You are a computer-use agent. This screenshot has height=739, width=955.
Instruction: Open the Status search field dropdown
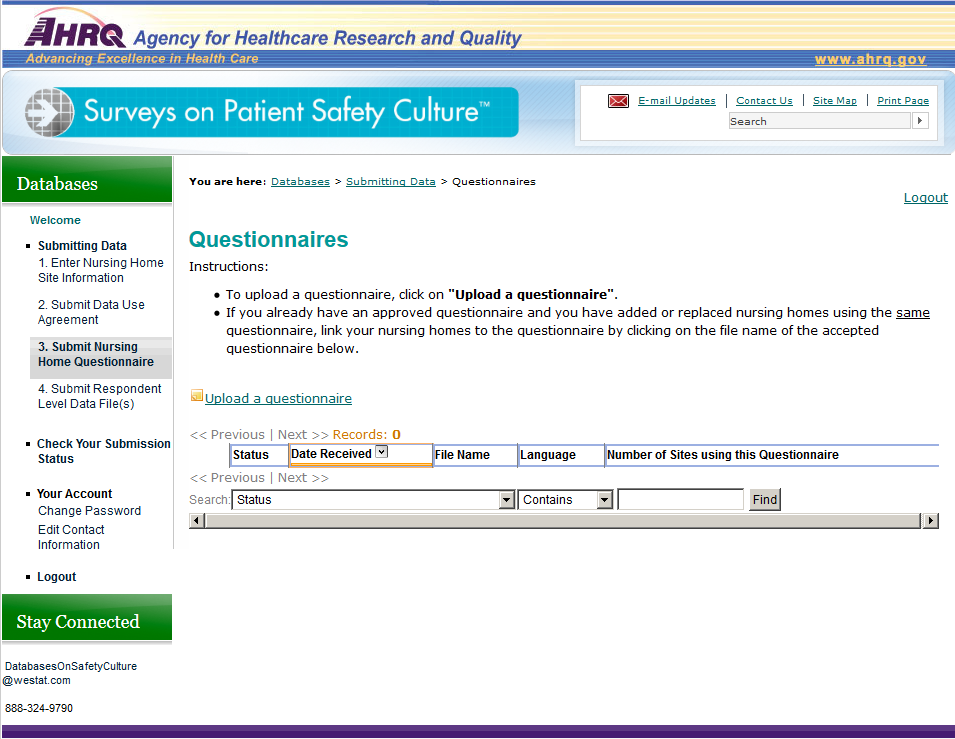pos(506,500)
